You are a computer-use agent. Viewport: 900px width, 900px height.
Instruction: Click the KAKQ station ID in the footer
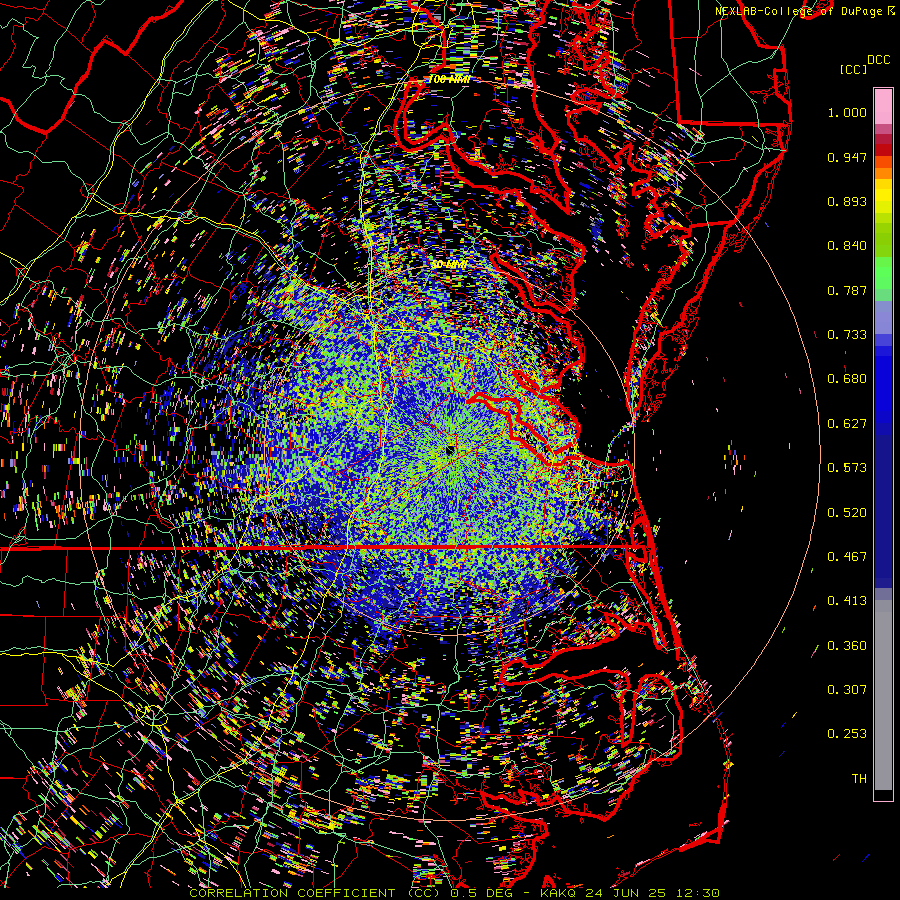point(560,893)
